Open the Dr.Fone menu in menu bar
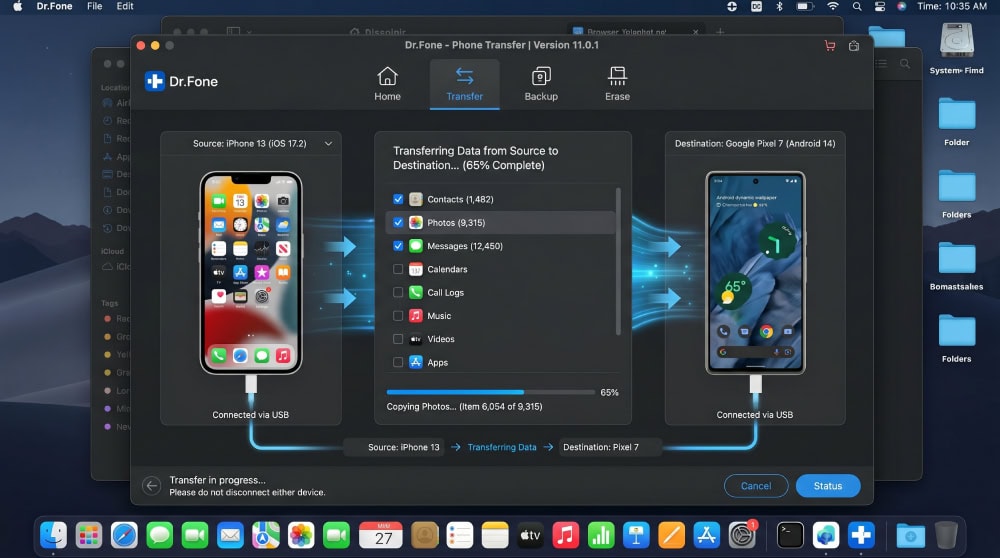 pyautogui.click(x=54, y=6)
